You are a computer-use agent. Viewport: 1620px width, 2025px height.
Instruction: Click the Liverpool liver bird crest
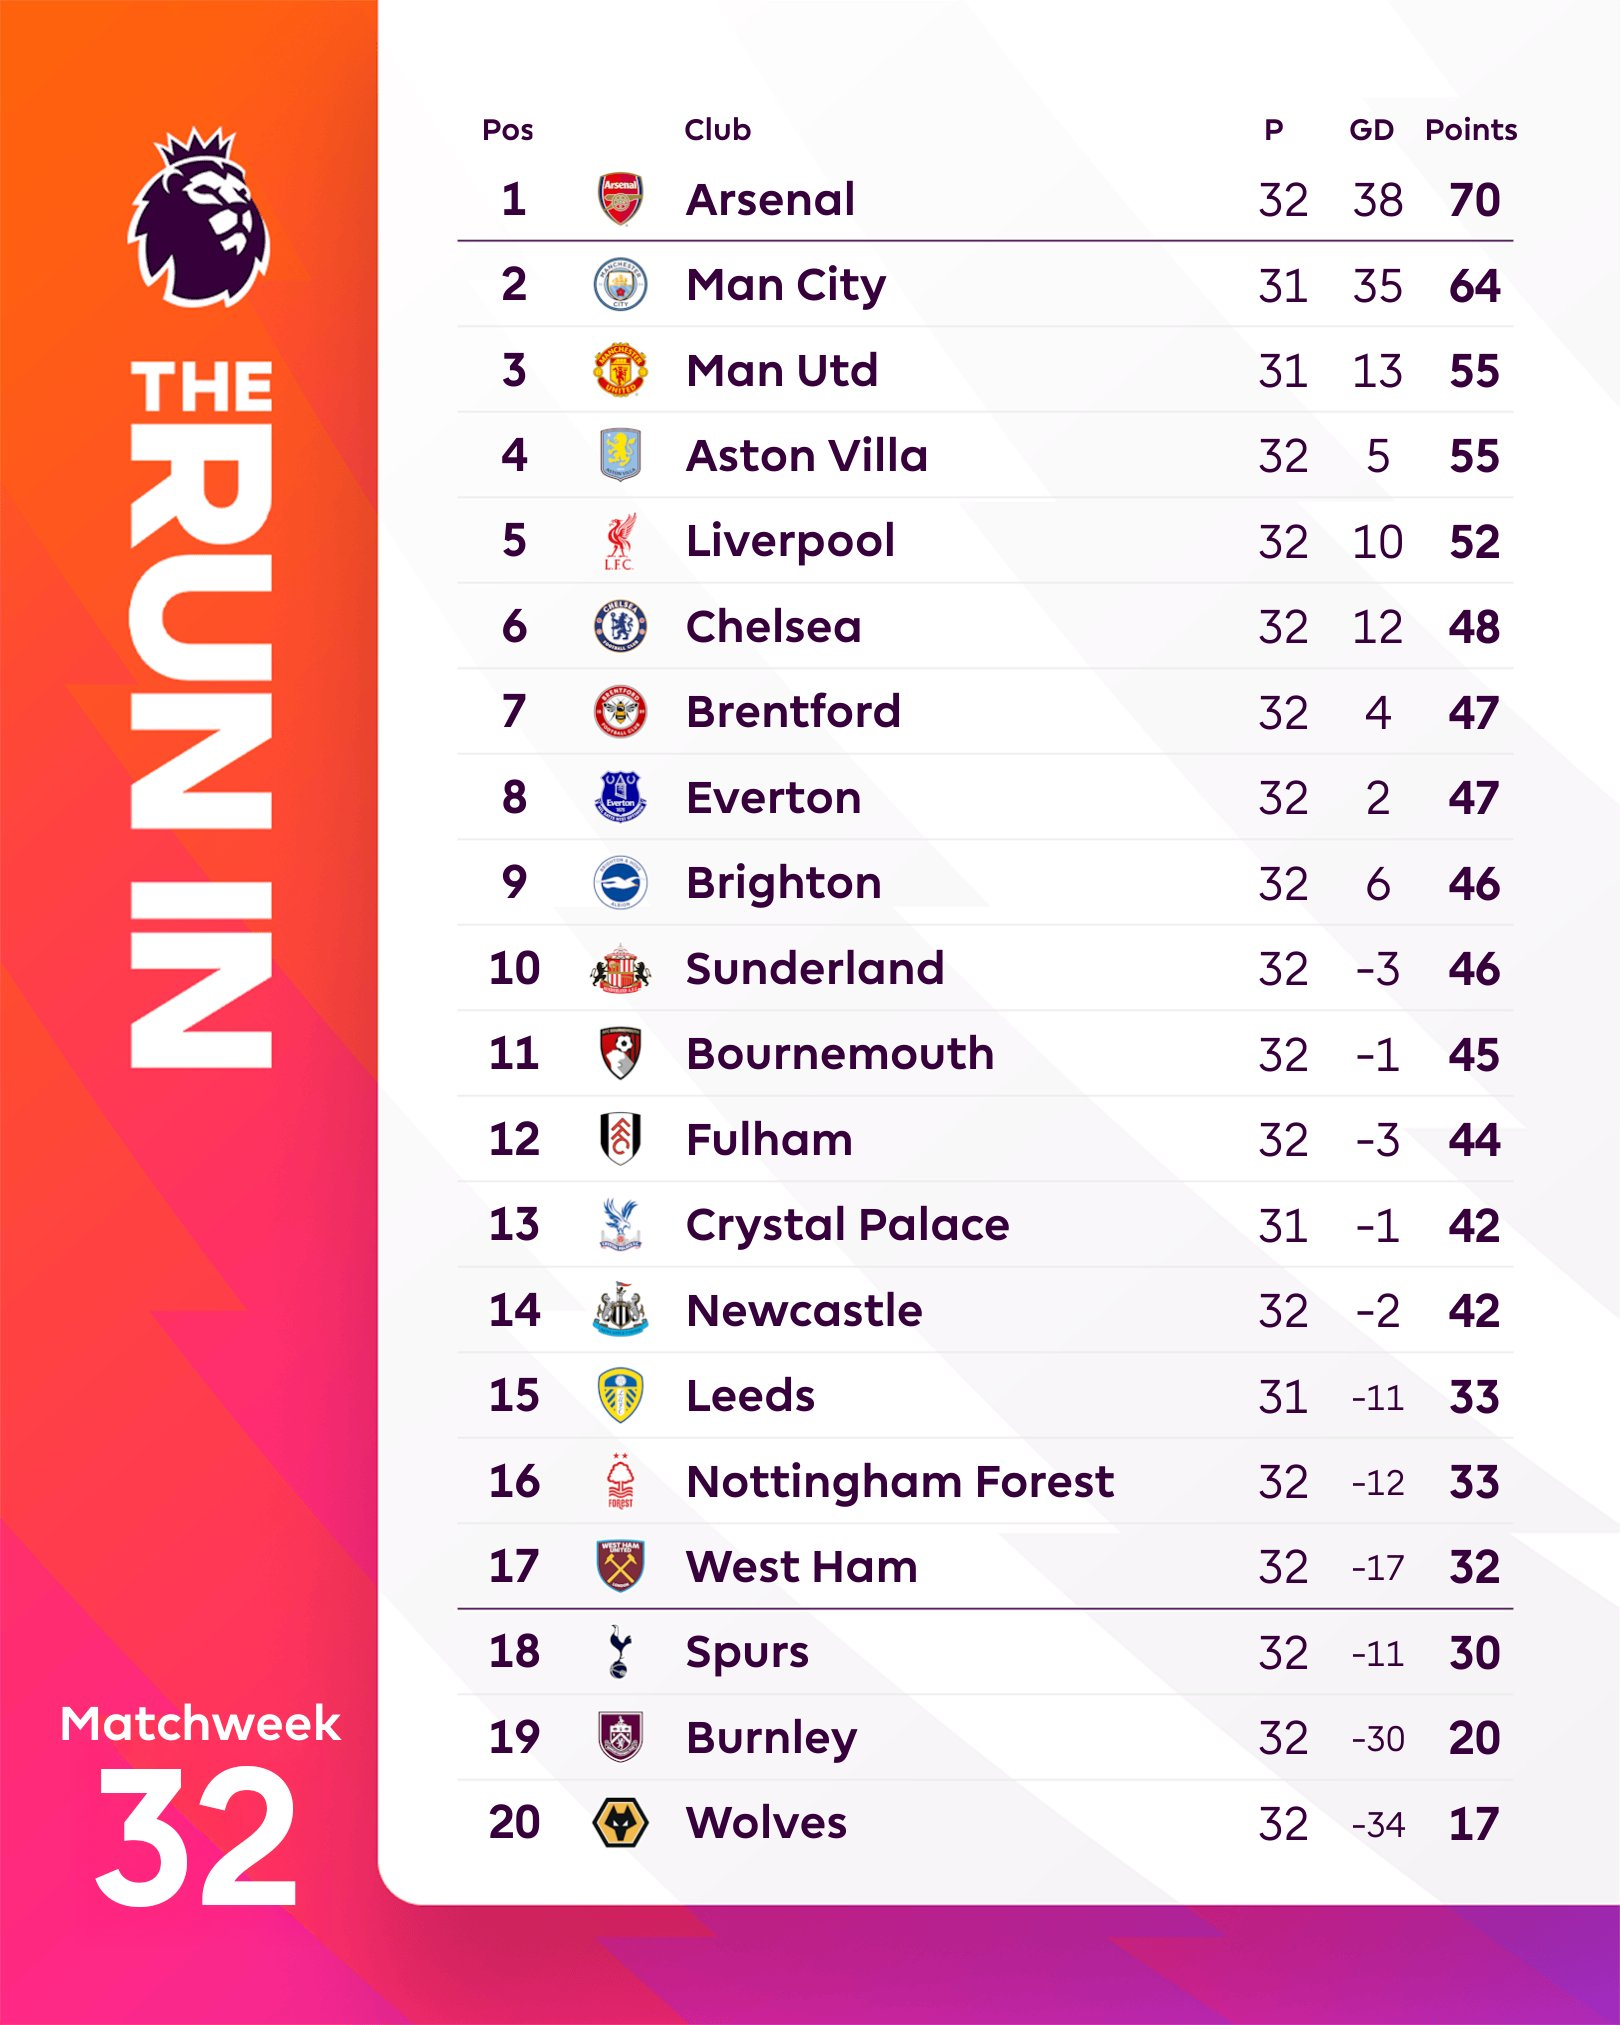click(620, 541)
